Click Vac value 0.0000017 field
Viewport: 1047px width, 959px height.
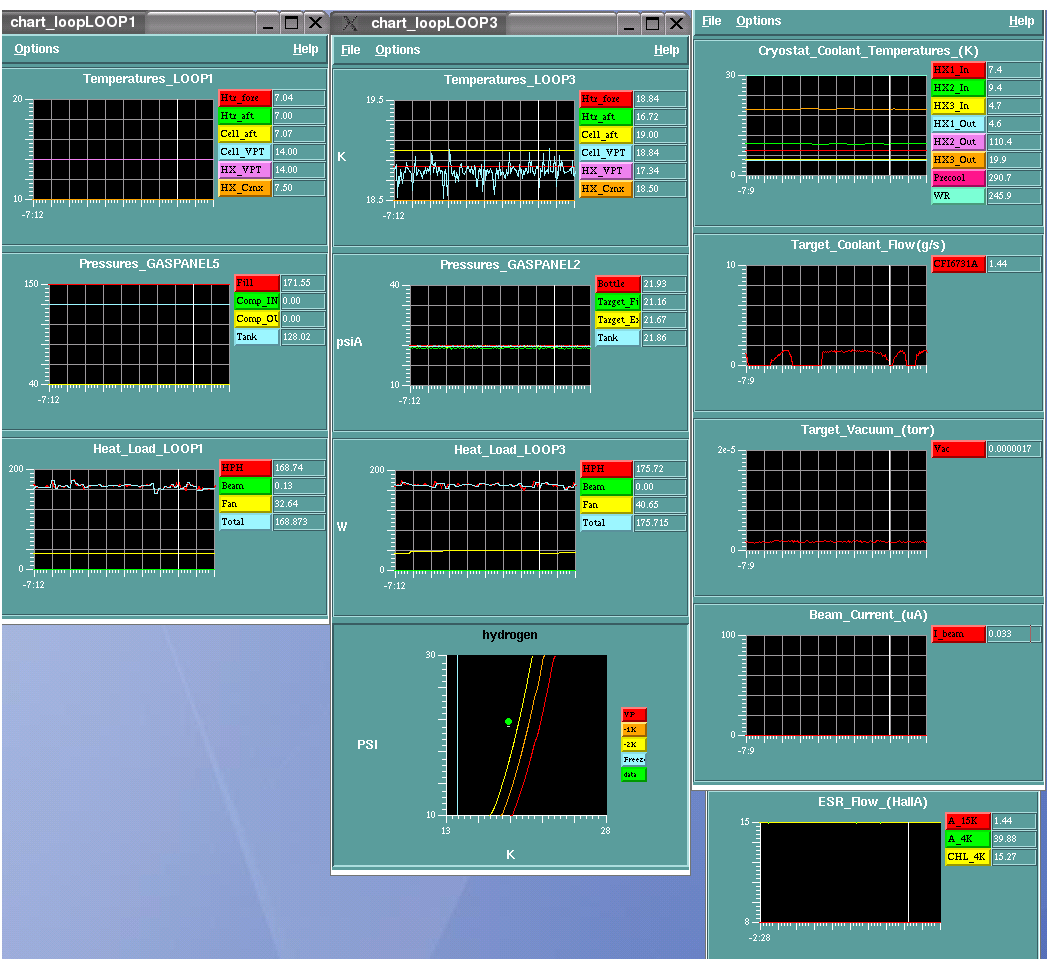point(1014,449)
